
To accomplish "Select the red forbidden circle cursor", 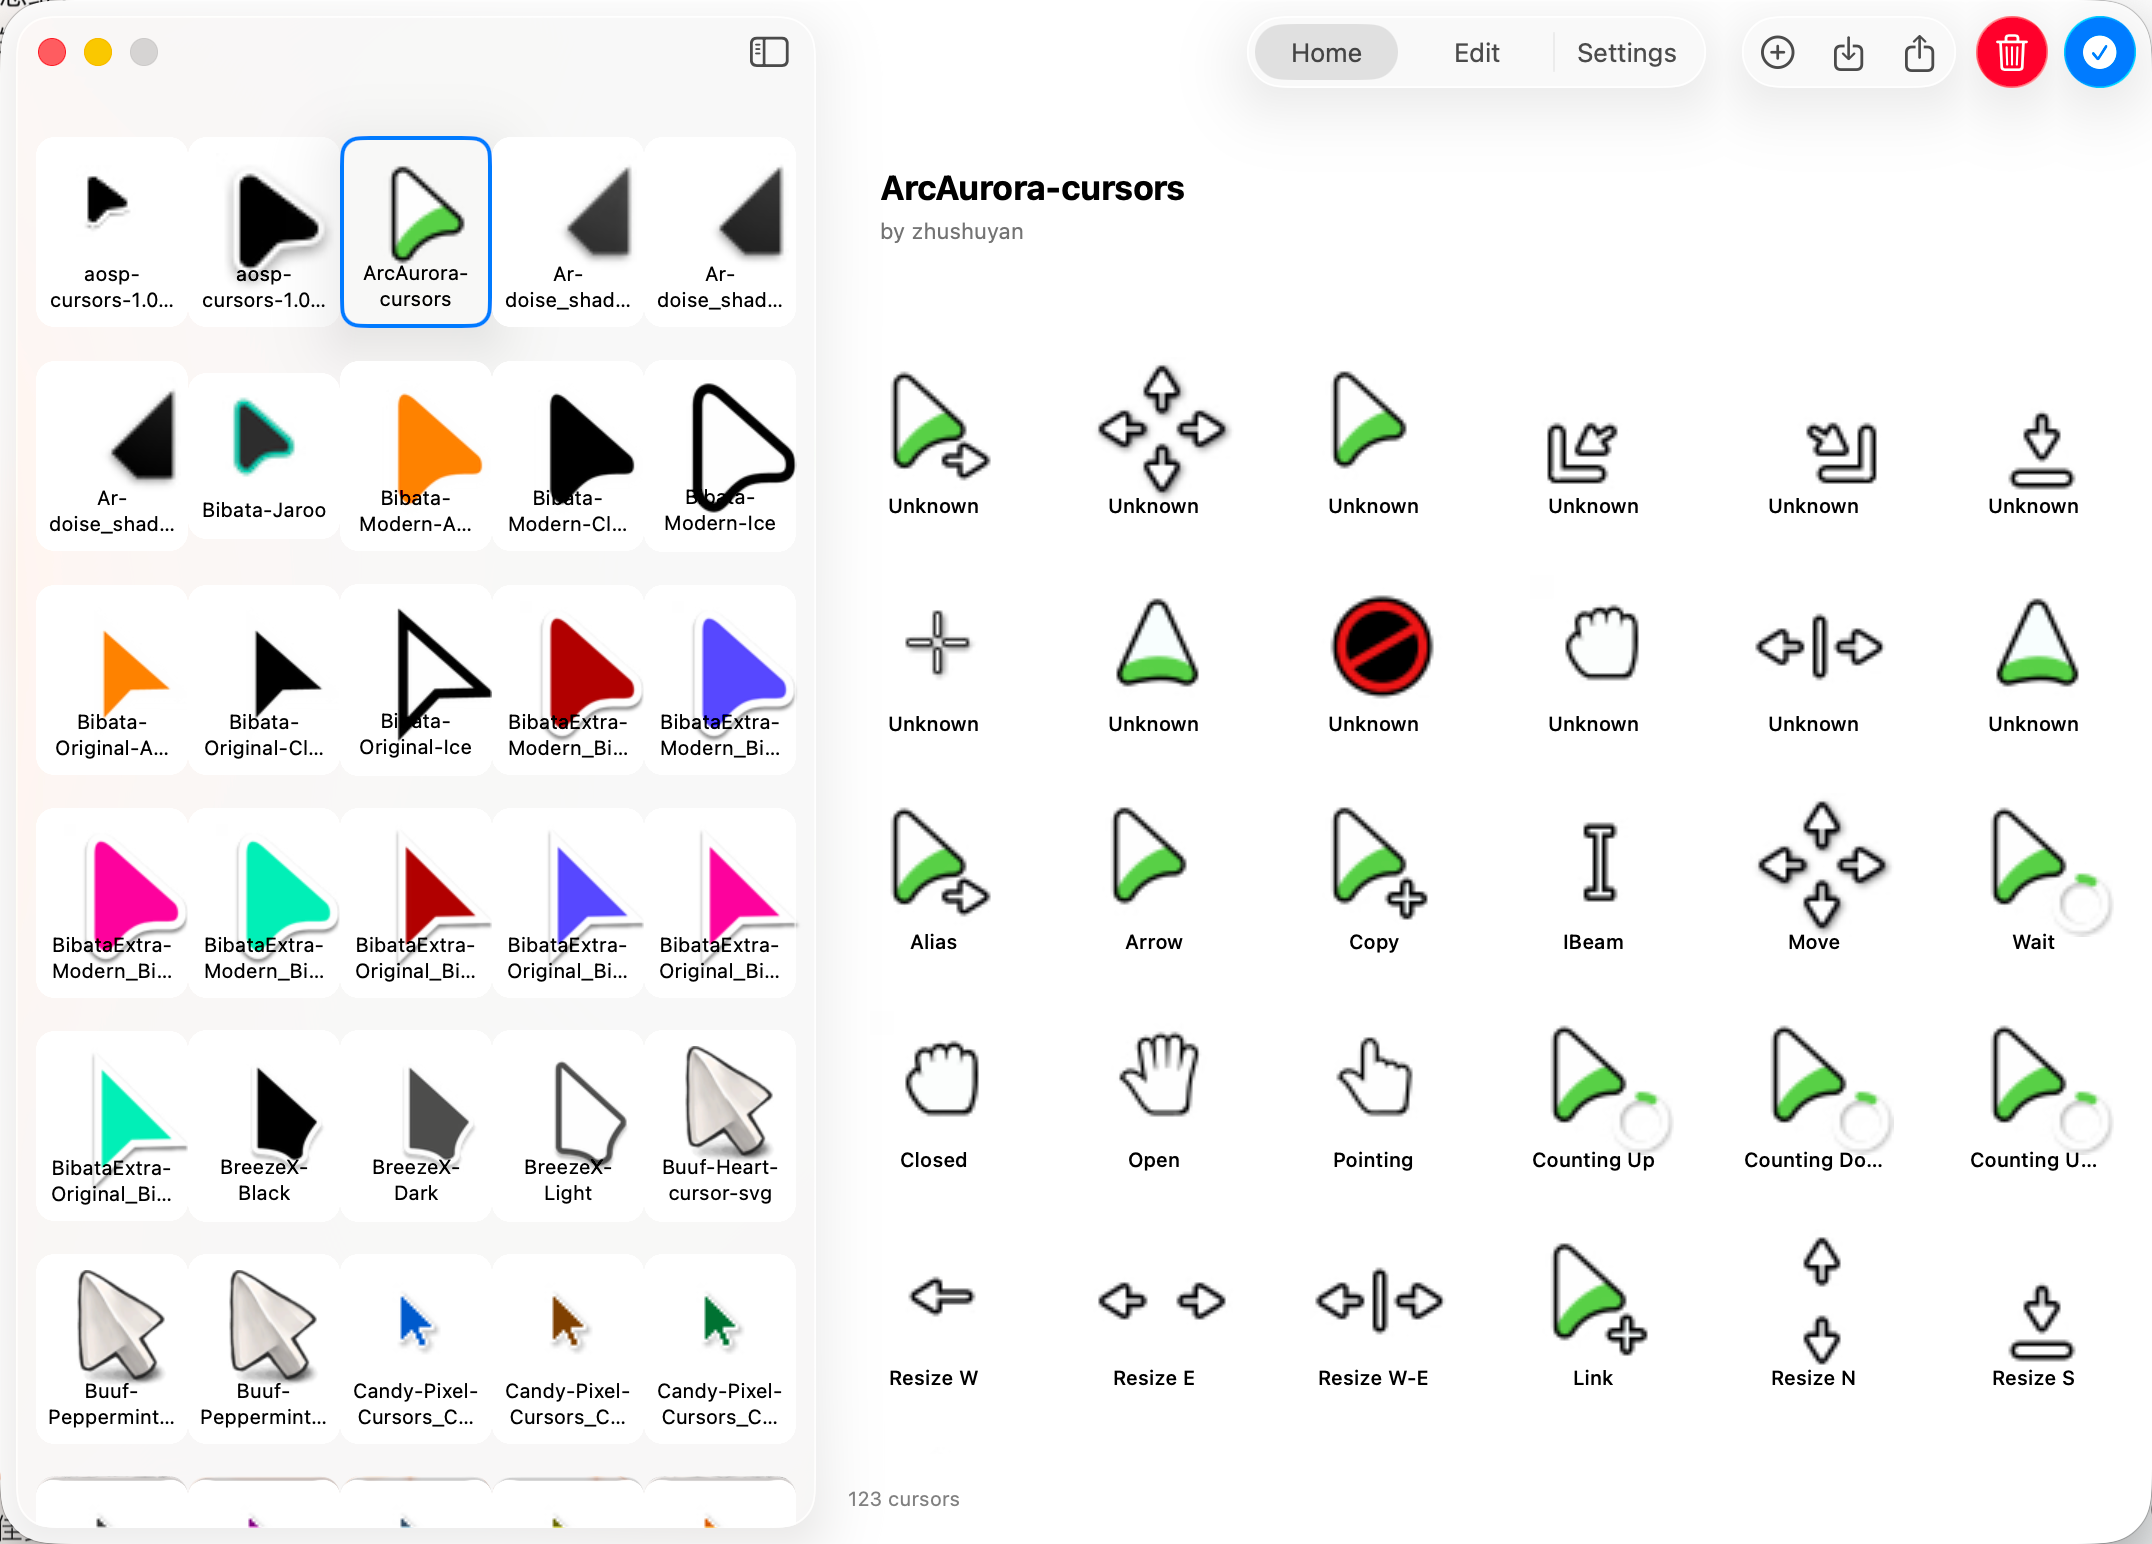I will (x=1380, y=646).
